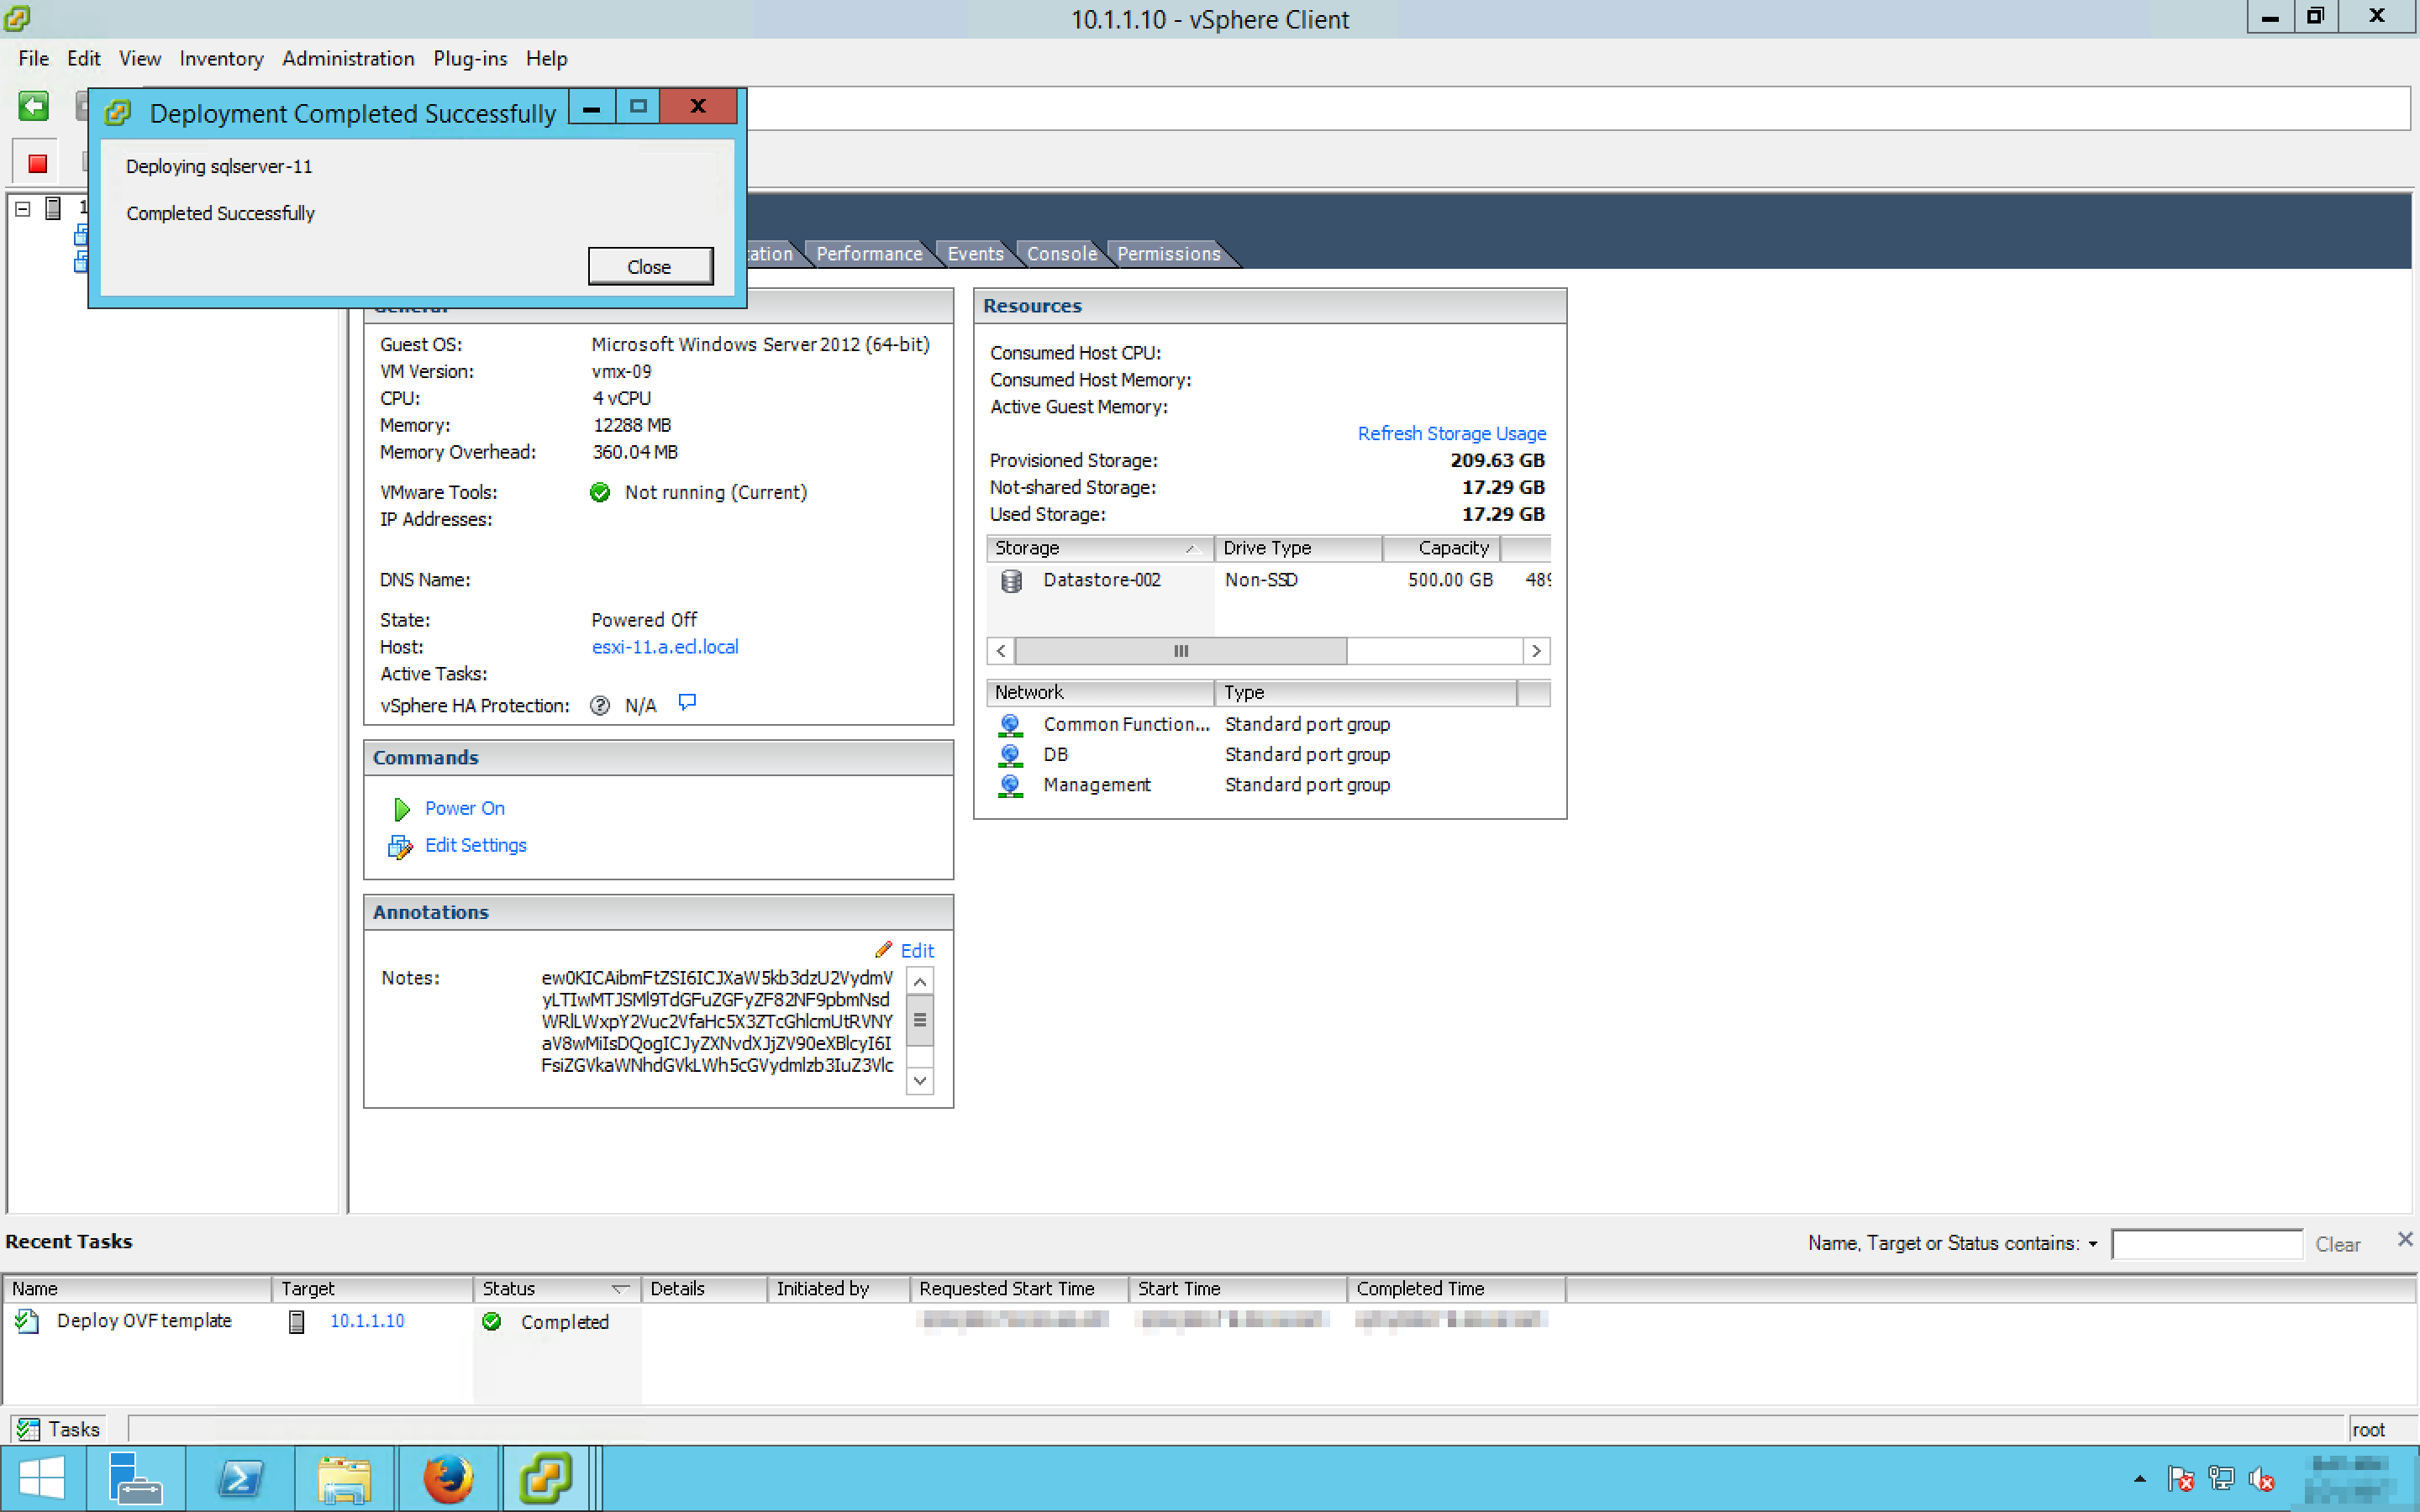Collapse the inventory tree root node
Image resolution: width=2420 pixels, height=1512 pixels.
coord(23,208)
